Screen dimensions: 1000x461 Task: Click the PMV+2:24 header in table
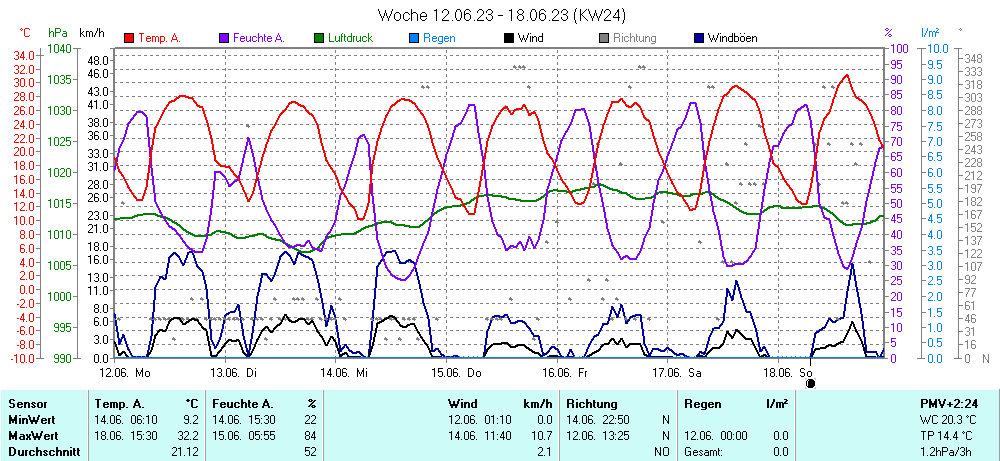(947, 403)
